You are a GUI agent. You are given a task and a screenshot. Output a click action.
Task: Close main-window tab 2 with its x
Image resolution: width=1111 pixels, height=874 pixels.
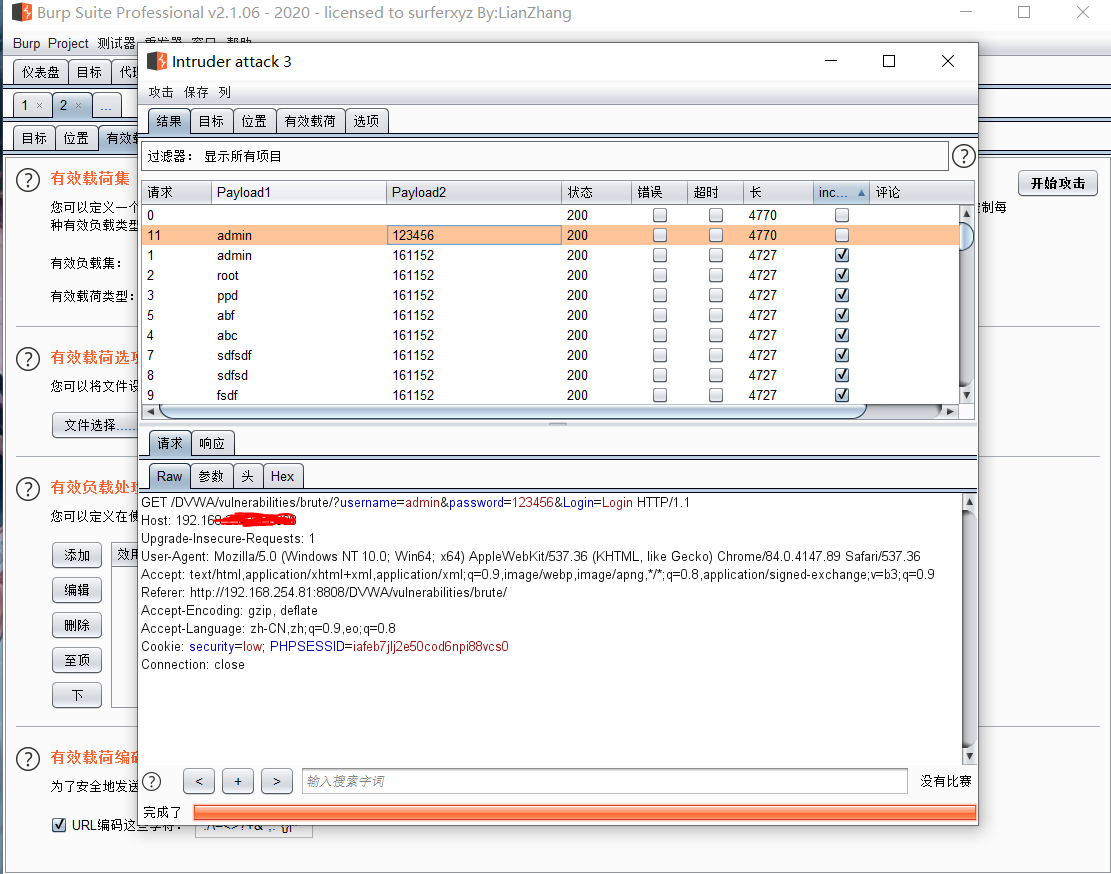click(79, 106)
